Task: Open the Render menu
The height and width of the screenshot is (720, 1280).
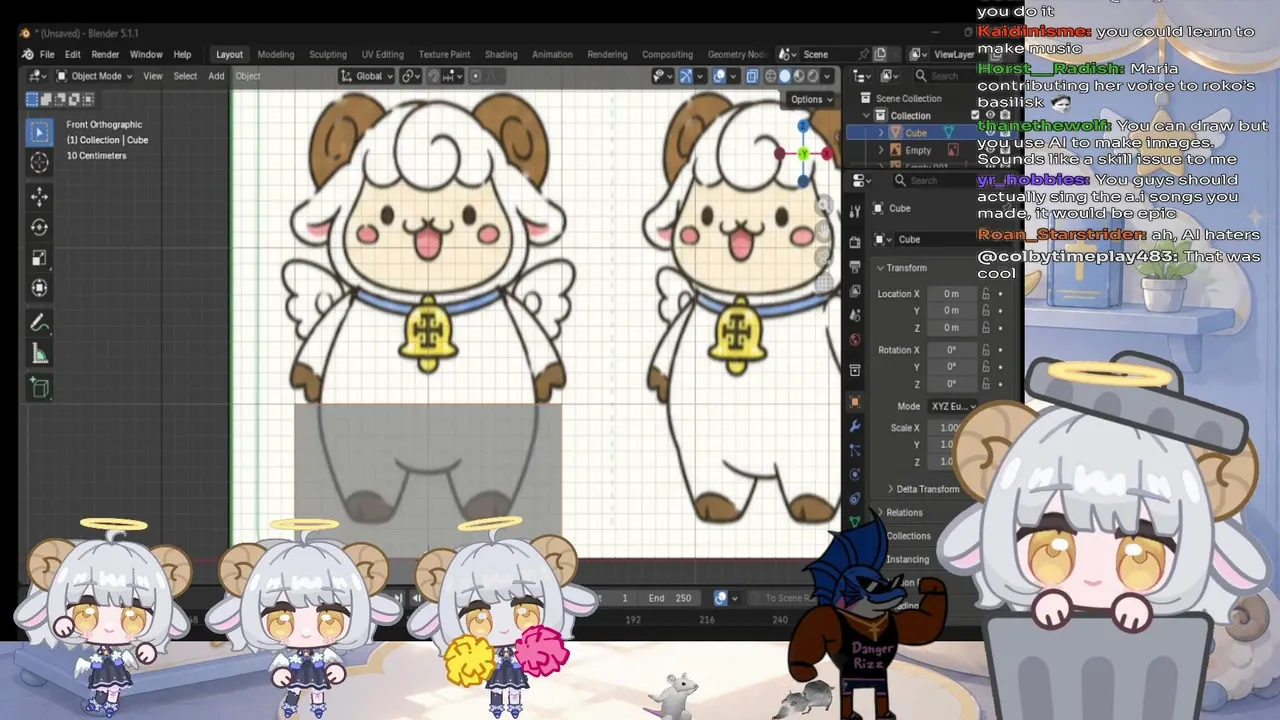Action: tap(105, 54)
